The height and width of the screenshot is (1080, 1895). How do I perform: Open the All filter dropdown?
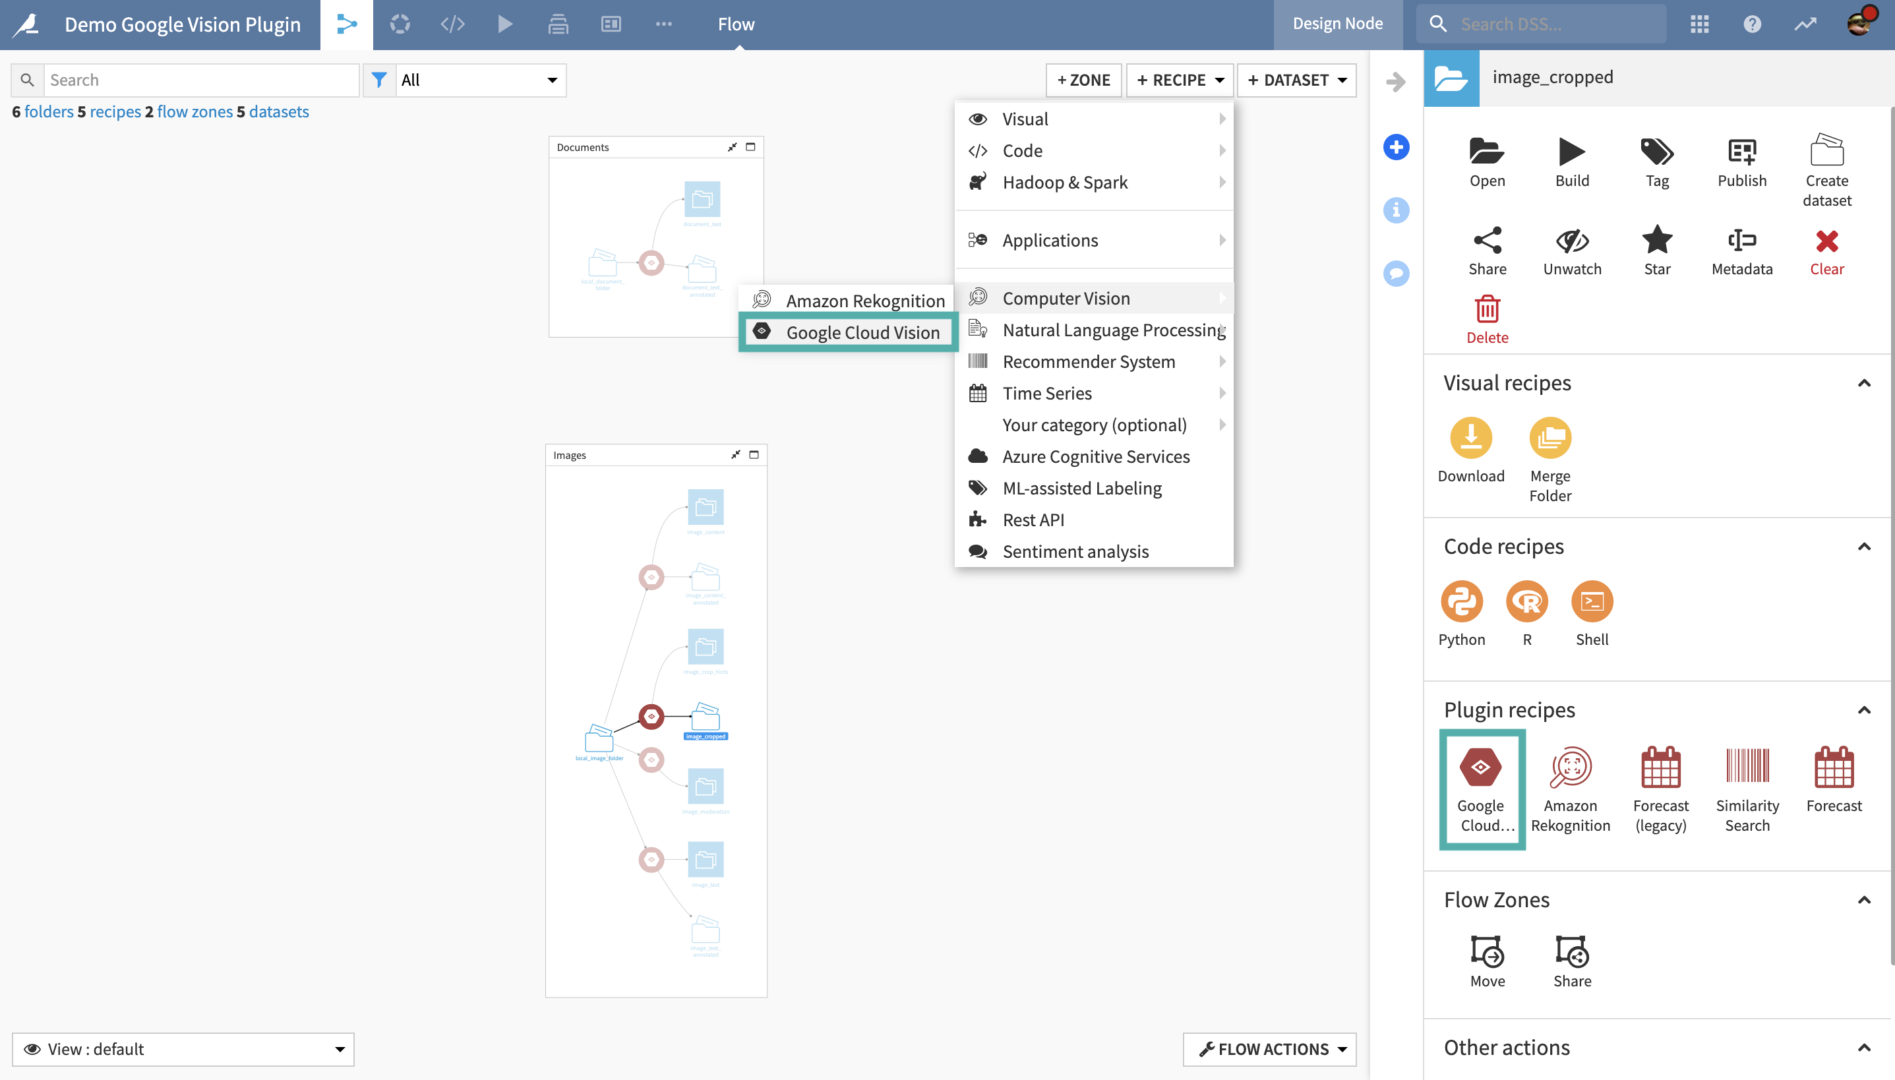pyautogui.click(x=479, y=80)
